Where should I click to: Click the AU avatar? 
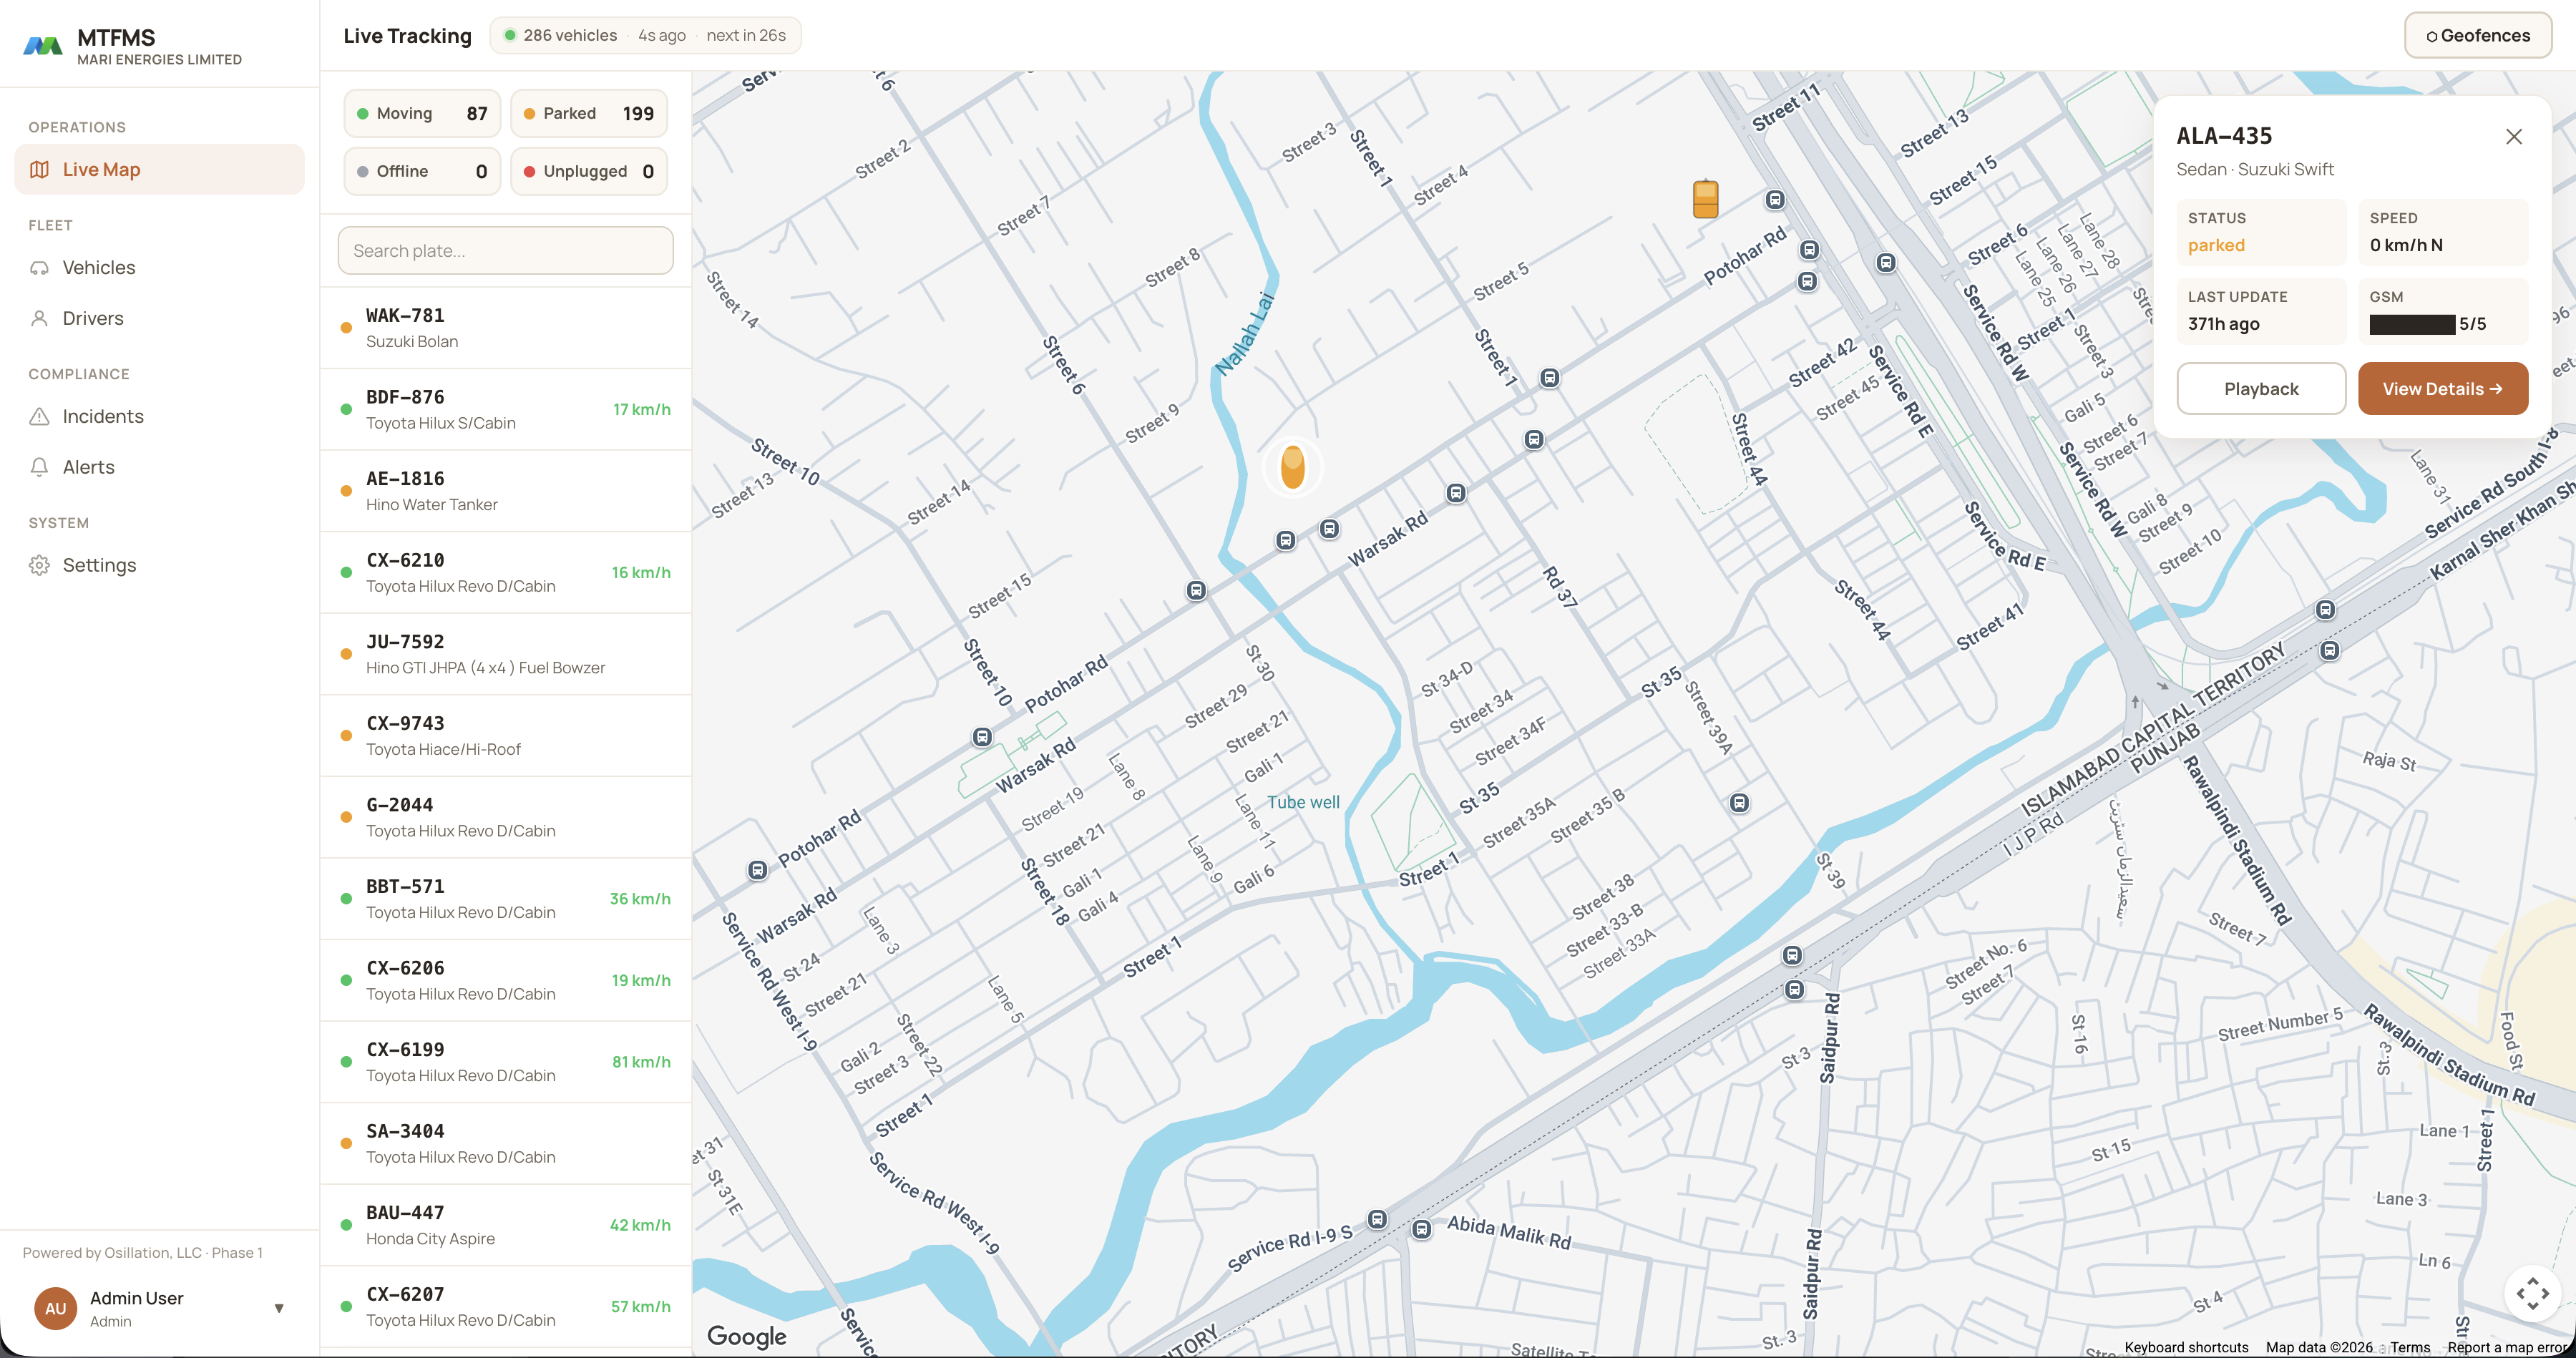(55, 1308)
